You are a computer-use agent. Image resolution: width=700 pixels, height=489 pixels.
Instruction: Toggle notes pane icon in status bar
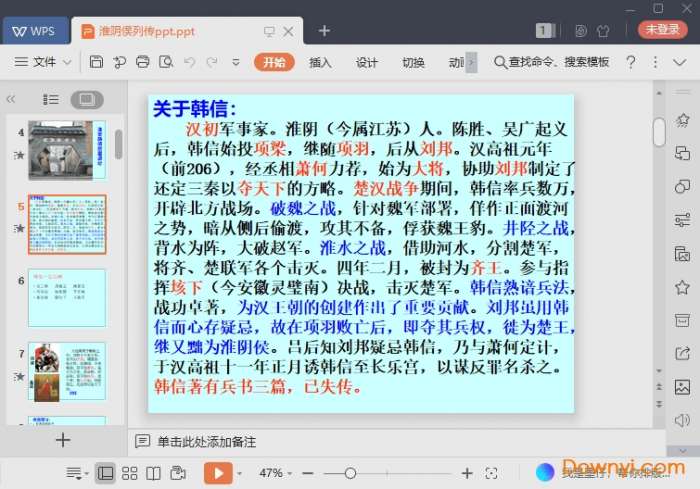click(77, 473)
